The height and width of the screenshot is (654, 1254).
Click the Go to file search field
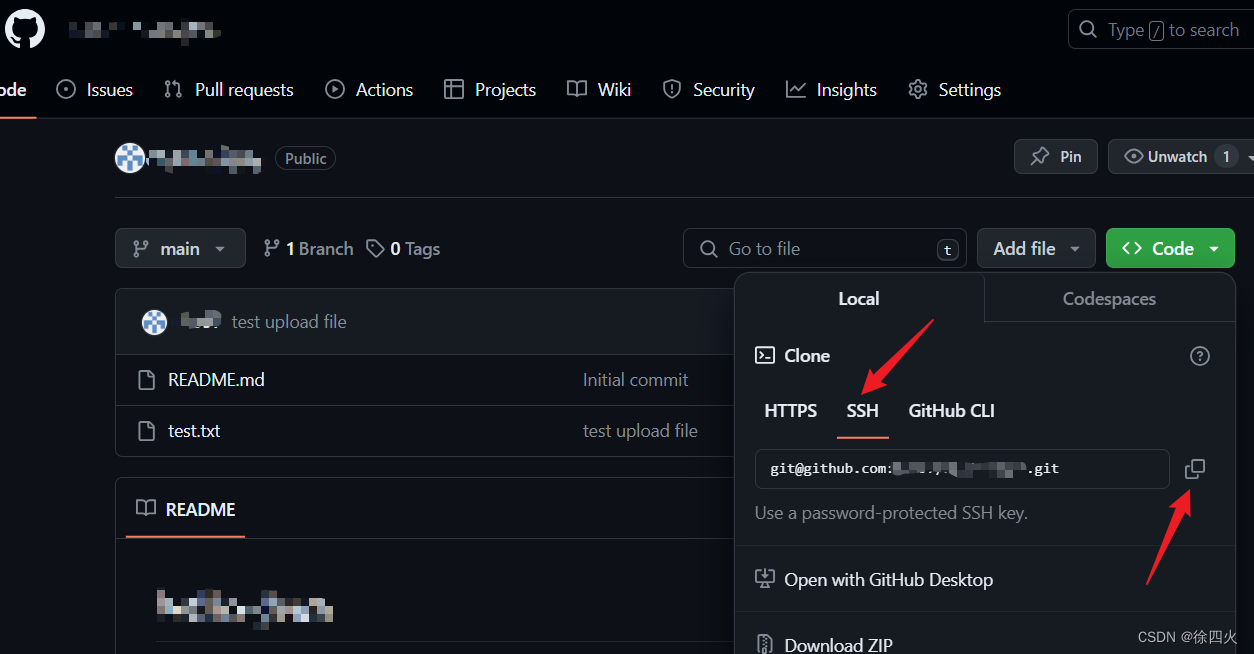pos(824,248)
